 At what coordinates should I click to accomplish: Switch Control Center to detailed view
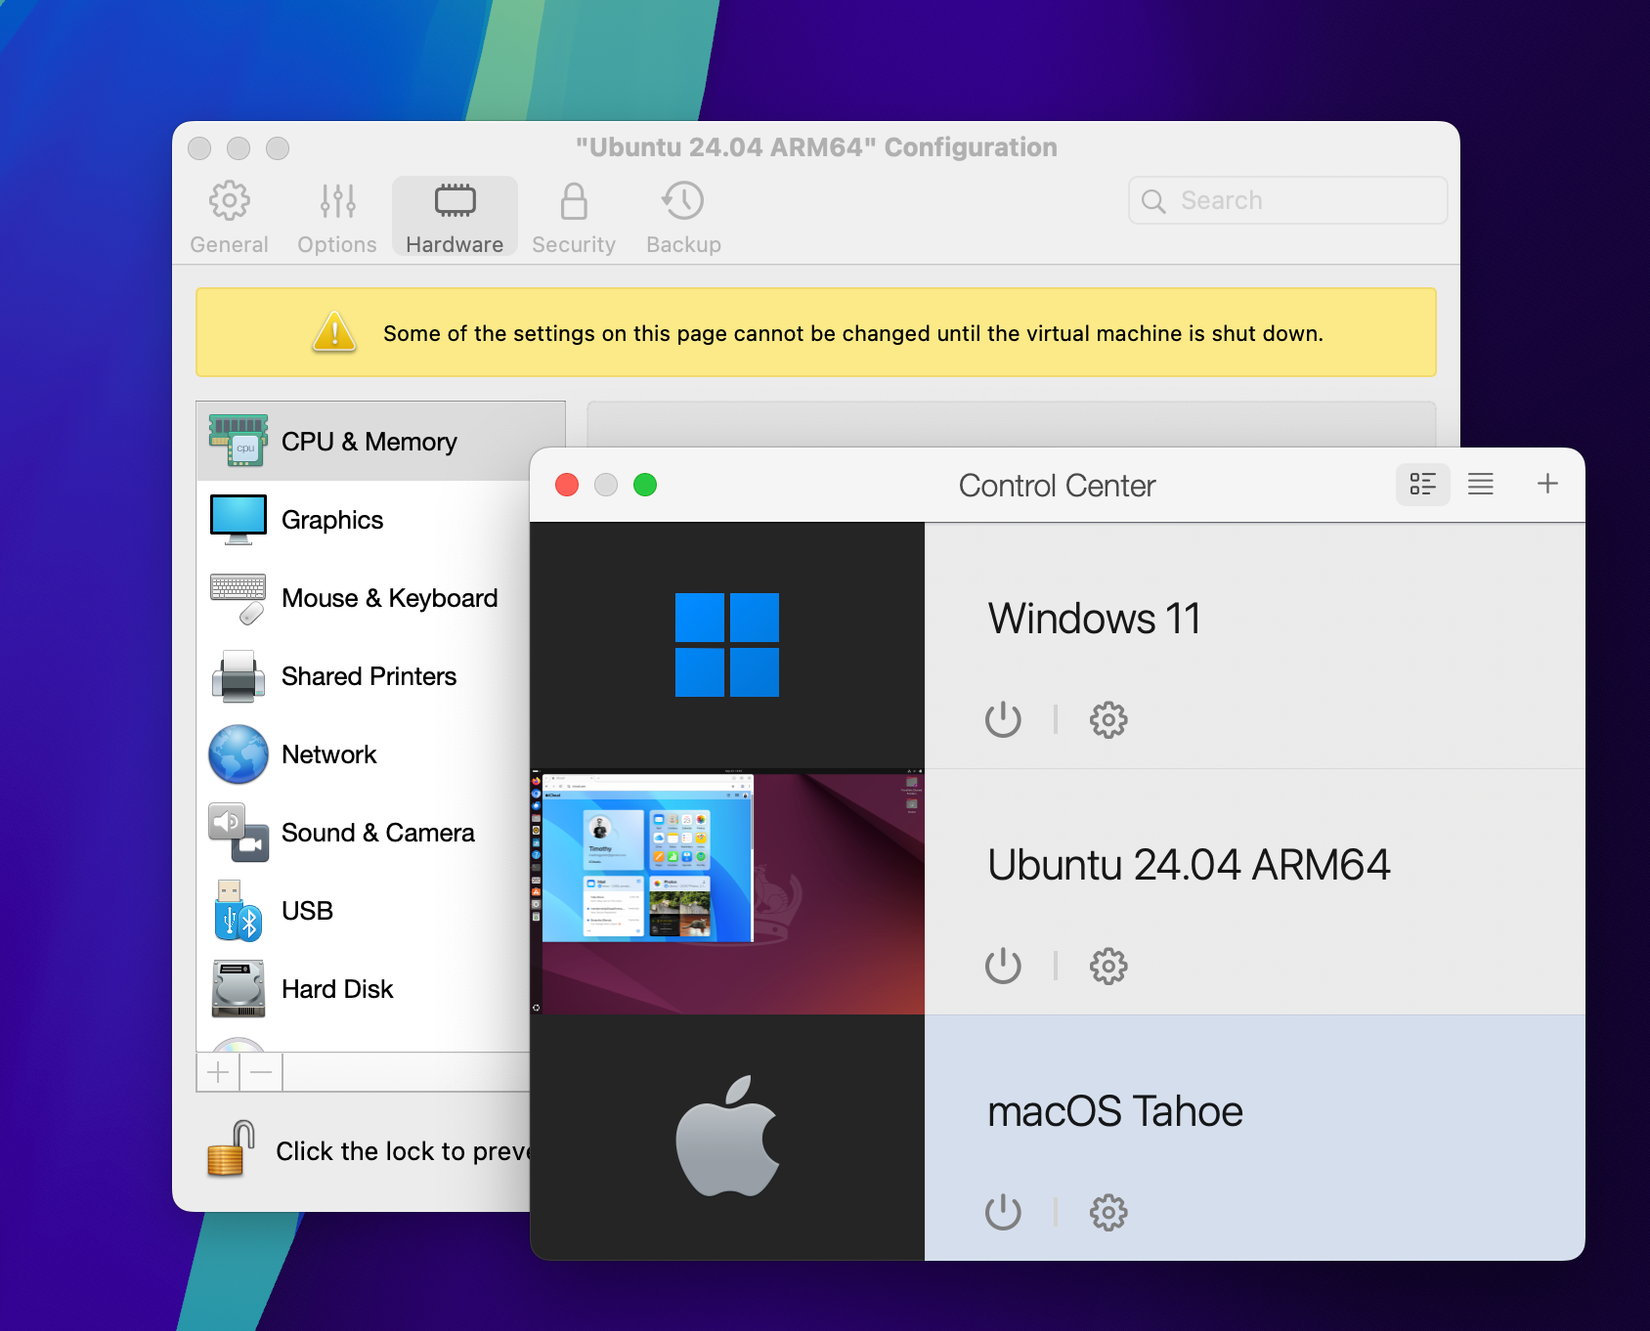pyautogui.click(x=1422, y=484)
